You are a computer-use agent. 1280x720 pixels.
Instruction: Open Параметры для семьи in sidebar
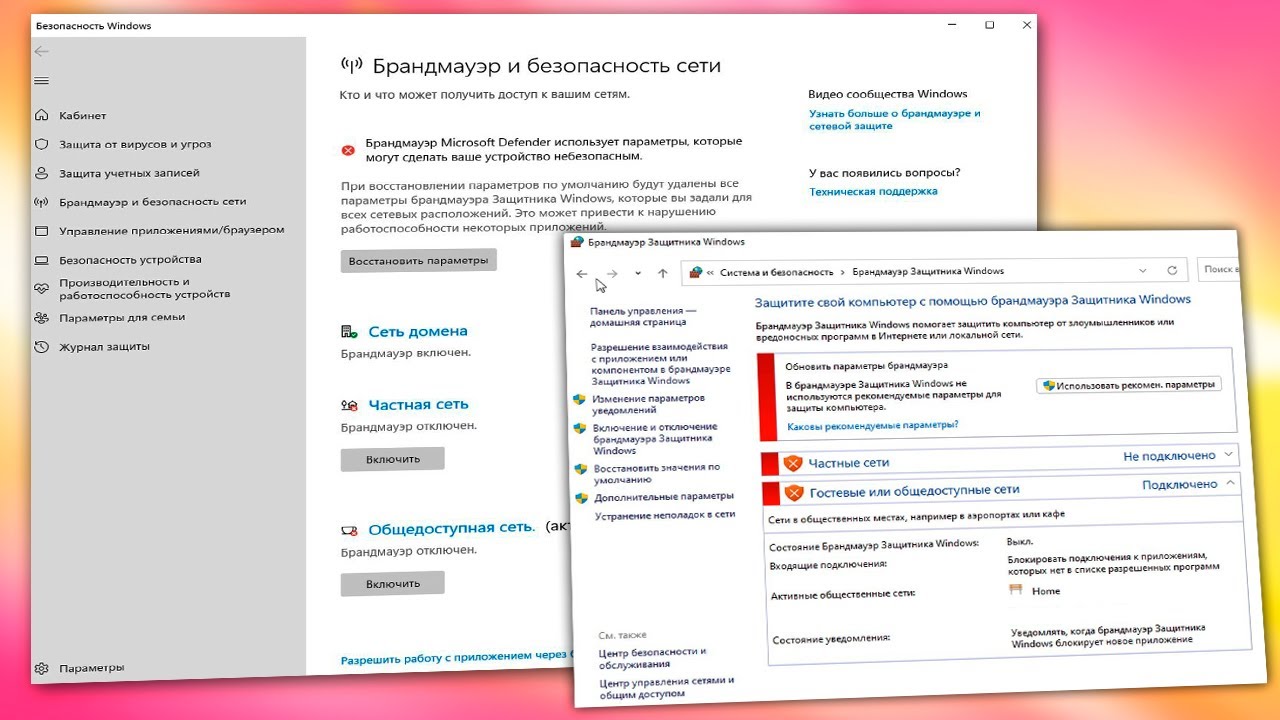coord(122,318)
